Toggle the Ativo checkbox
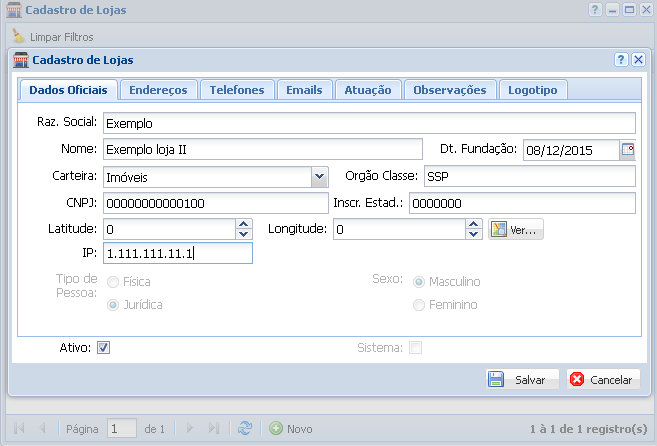This screenshot has width=657, height=446. point(104,348)
